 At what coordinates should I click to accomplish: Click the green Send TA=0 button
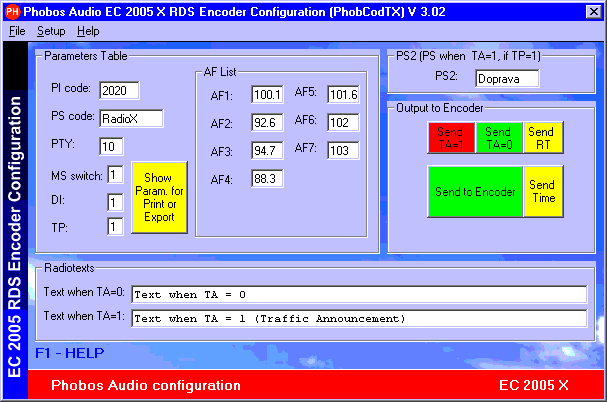[x=499, y=138]
